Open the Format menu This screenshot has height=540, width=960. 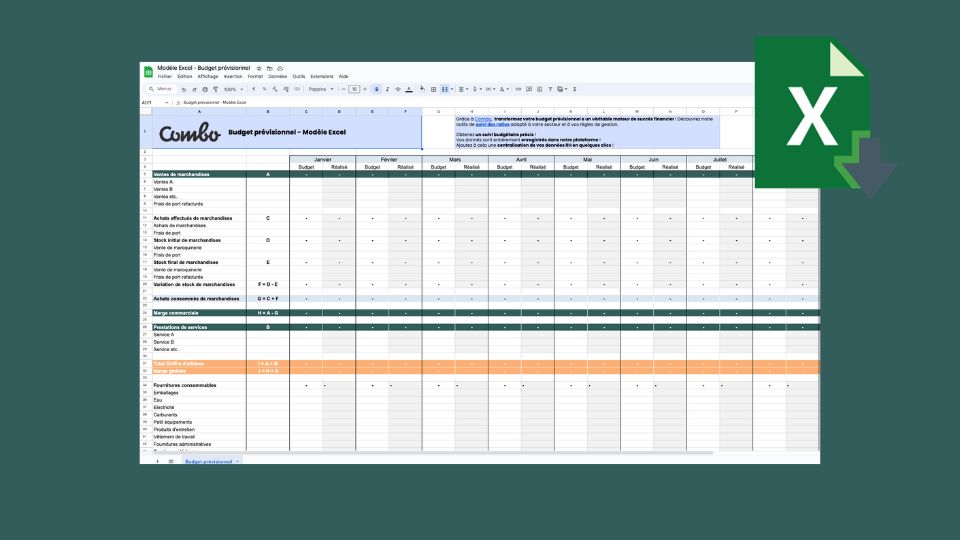point(255,77)
